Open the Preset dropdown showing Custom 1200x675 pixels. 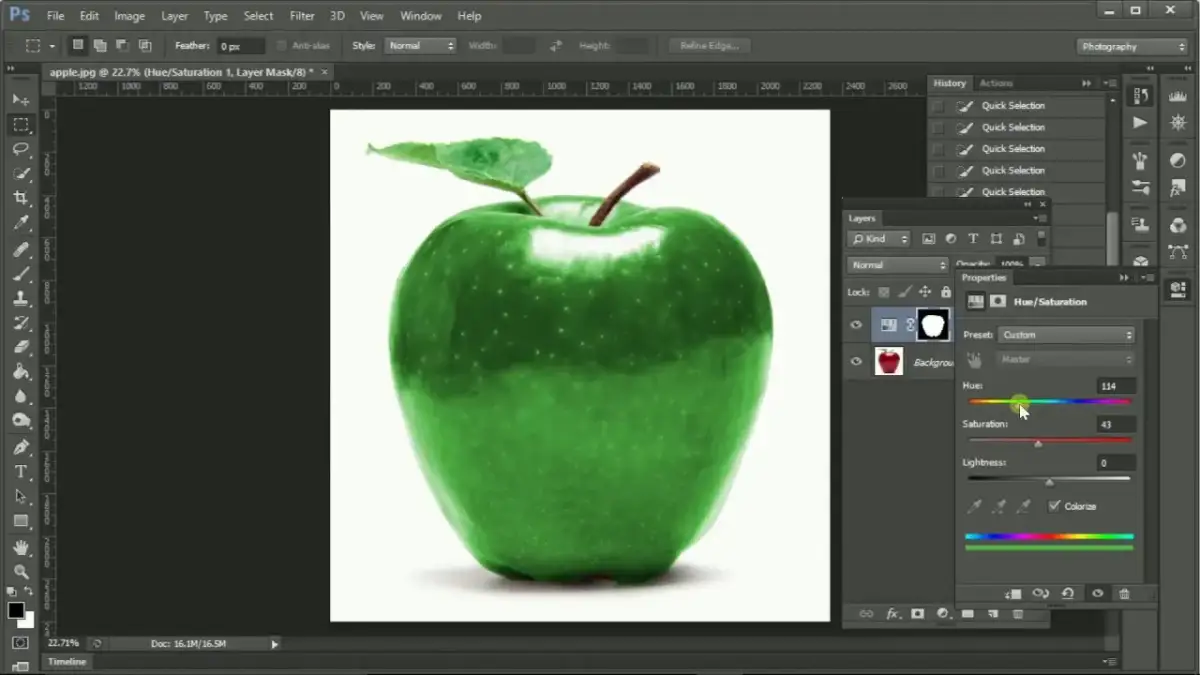[1065, 334]
